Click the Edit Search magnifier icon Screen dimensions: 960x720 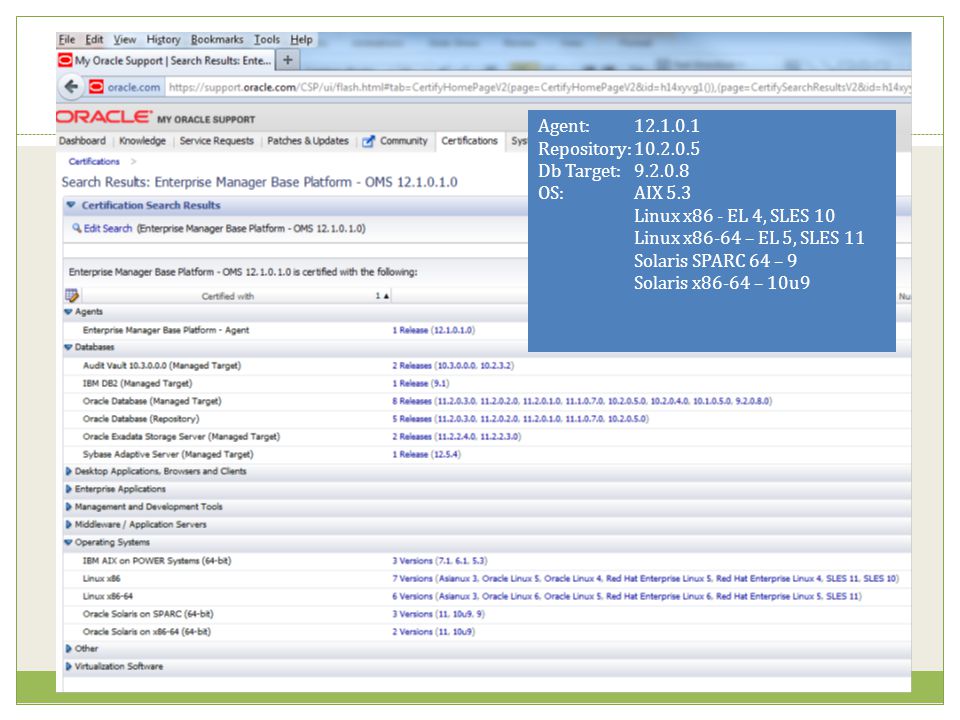(77, 228)
